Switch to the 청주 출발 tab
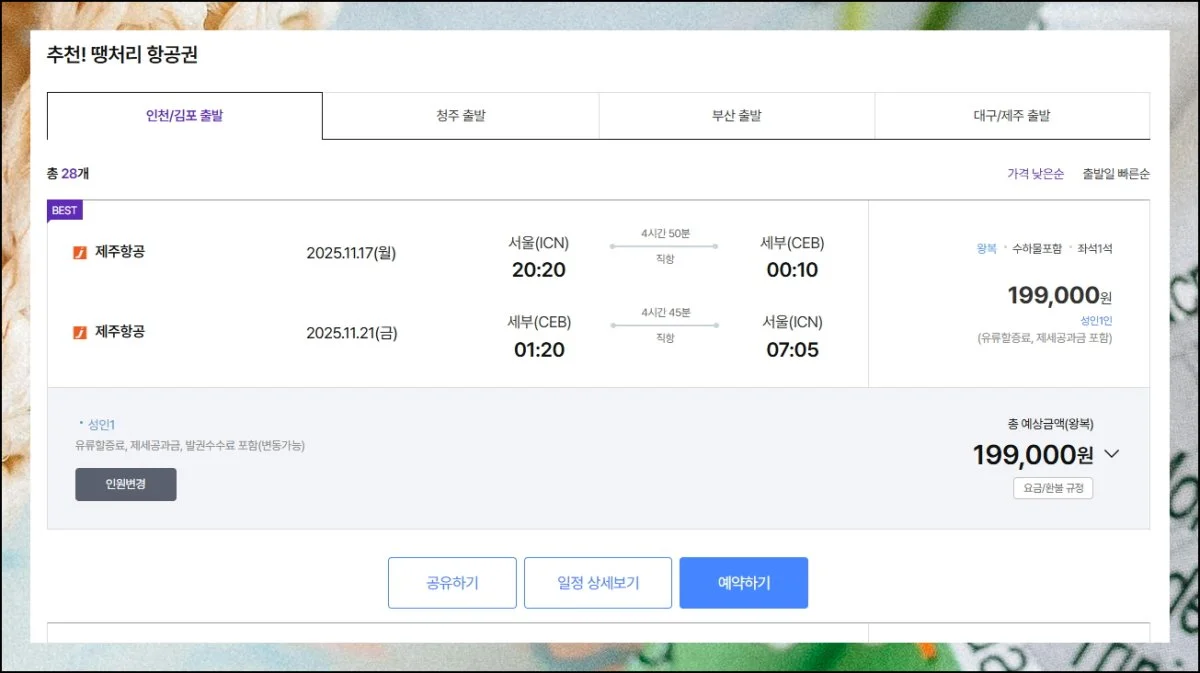 461,116
